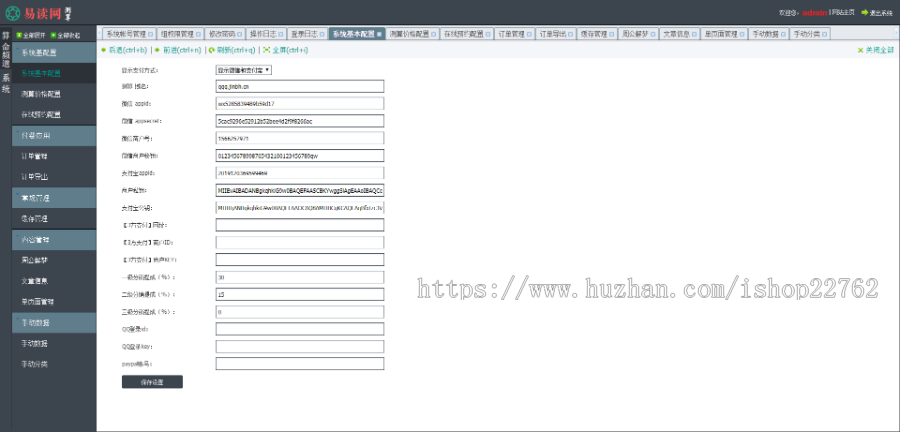The width and height of the screenshot is (900, 432).
Task: Select 订单管理 in the left sidebar
Action: pyautogui.click(x=36, y=157)
